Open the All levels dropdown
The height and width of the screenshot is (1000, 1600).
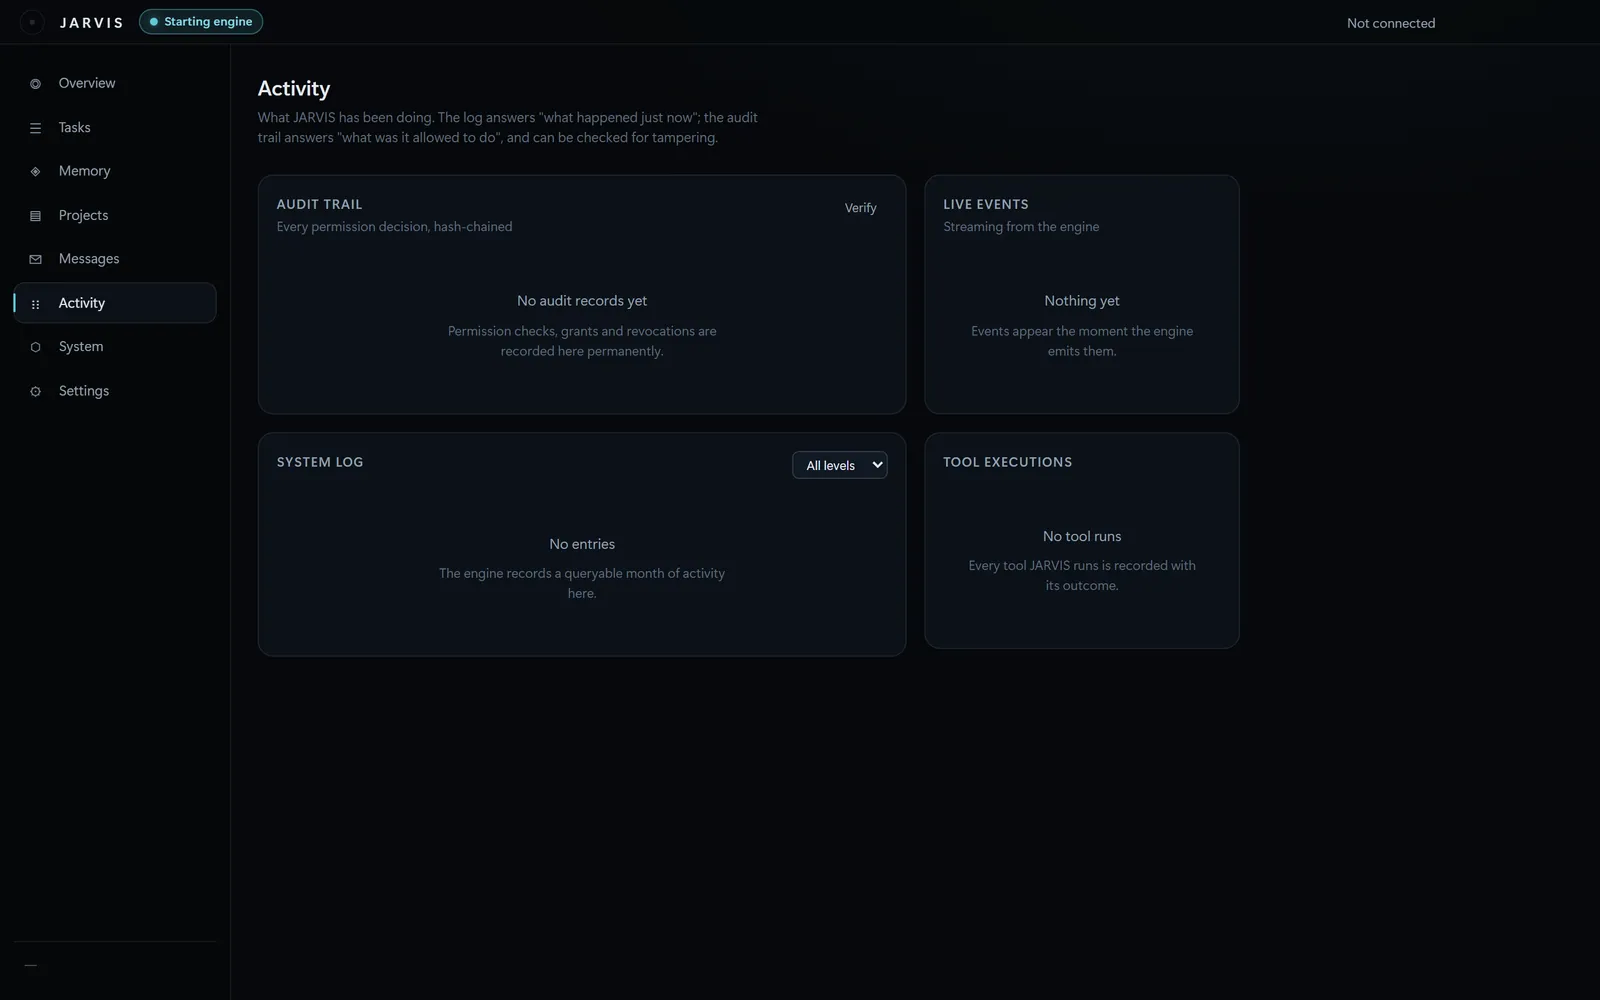click(x=839, y=465)
